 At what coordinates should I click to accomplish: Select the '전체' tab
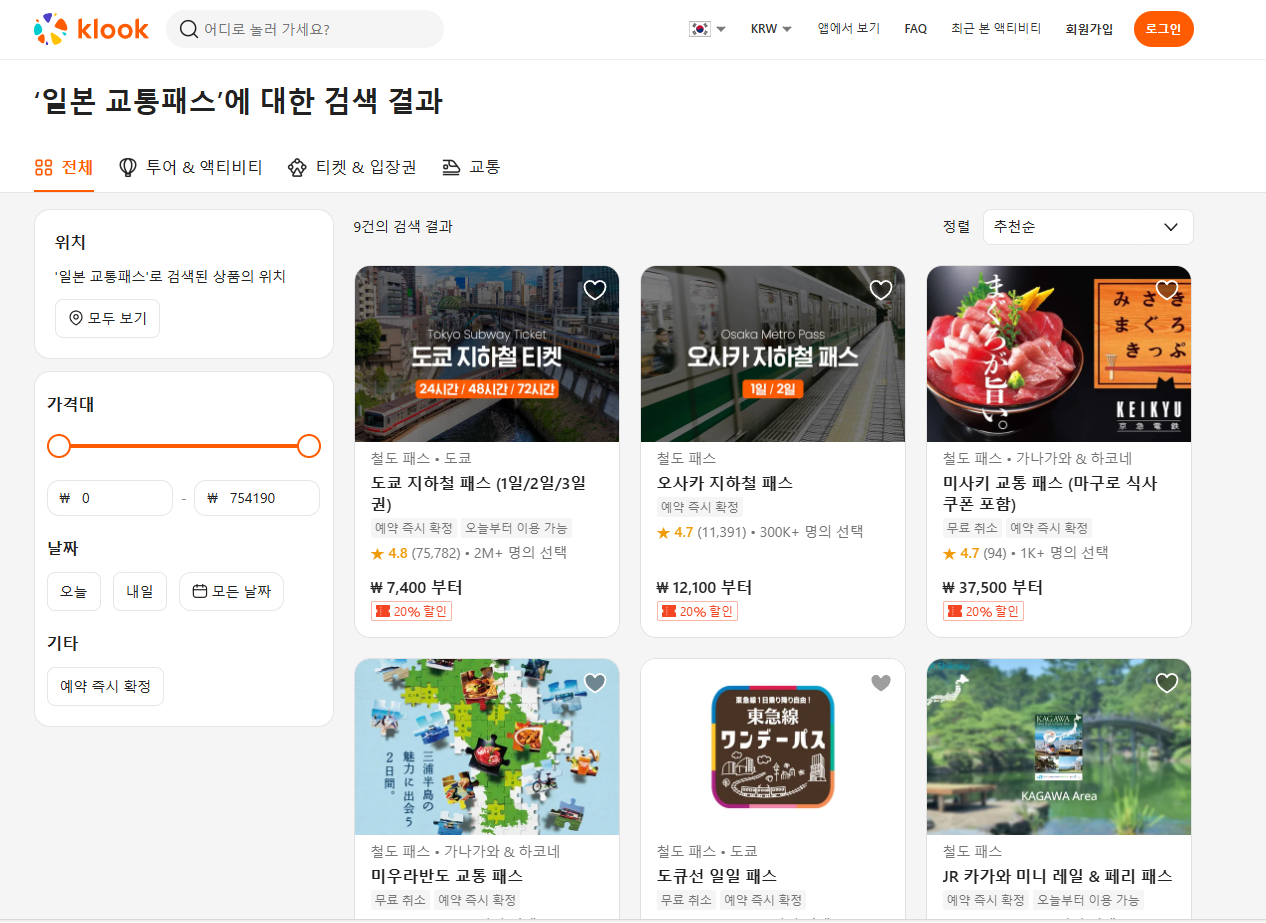pos(64,168)
